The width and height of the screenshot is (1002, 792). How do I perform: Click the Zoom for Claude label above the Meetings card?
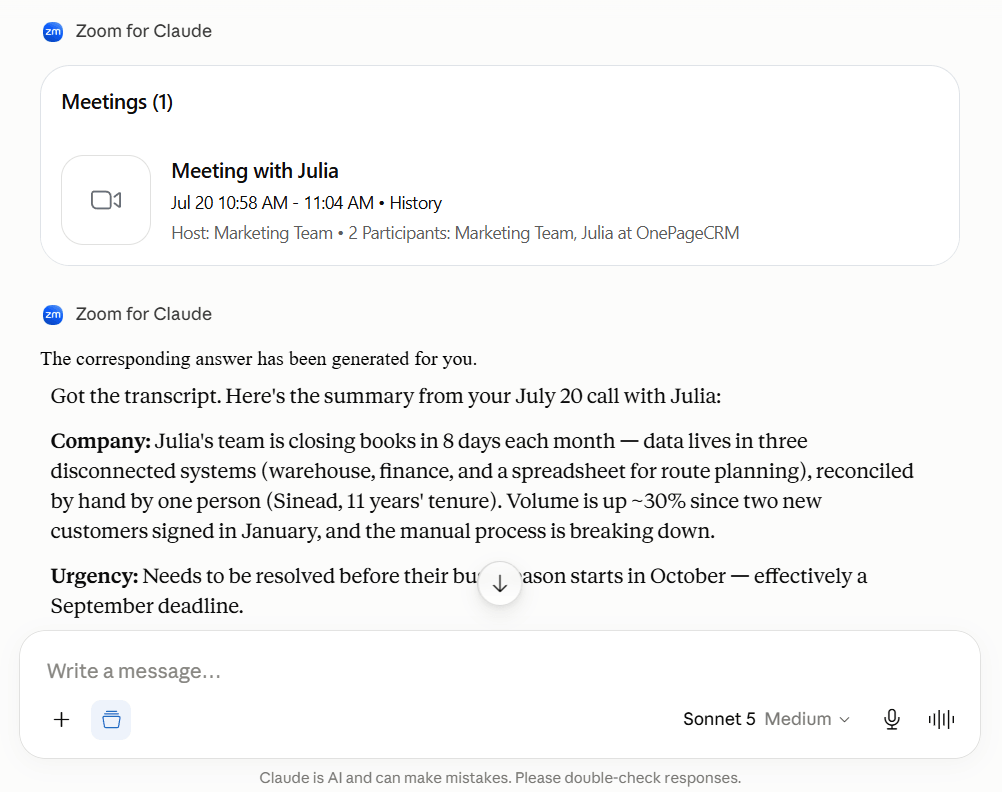click(x=144, y=31)
